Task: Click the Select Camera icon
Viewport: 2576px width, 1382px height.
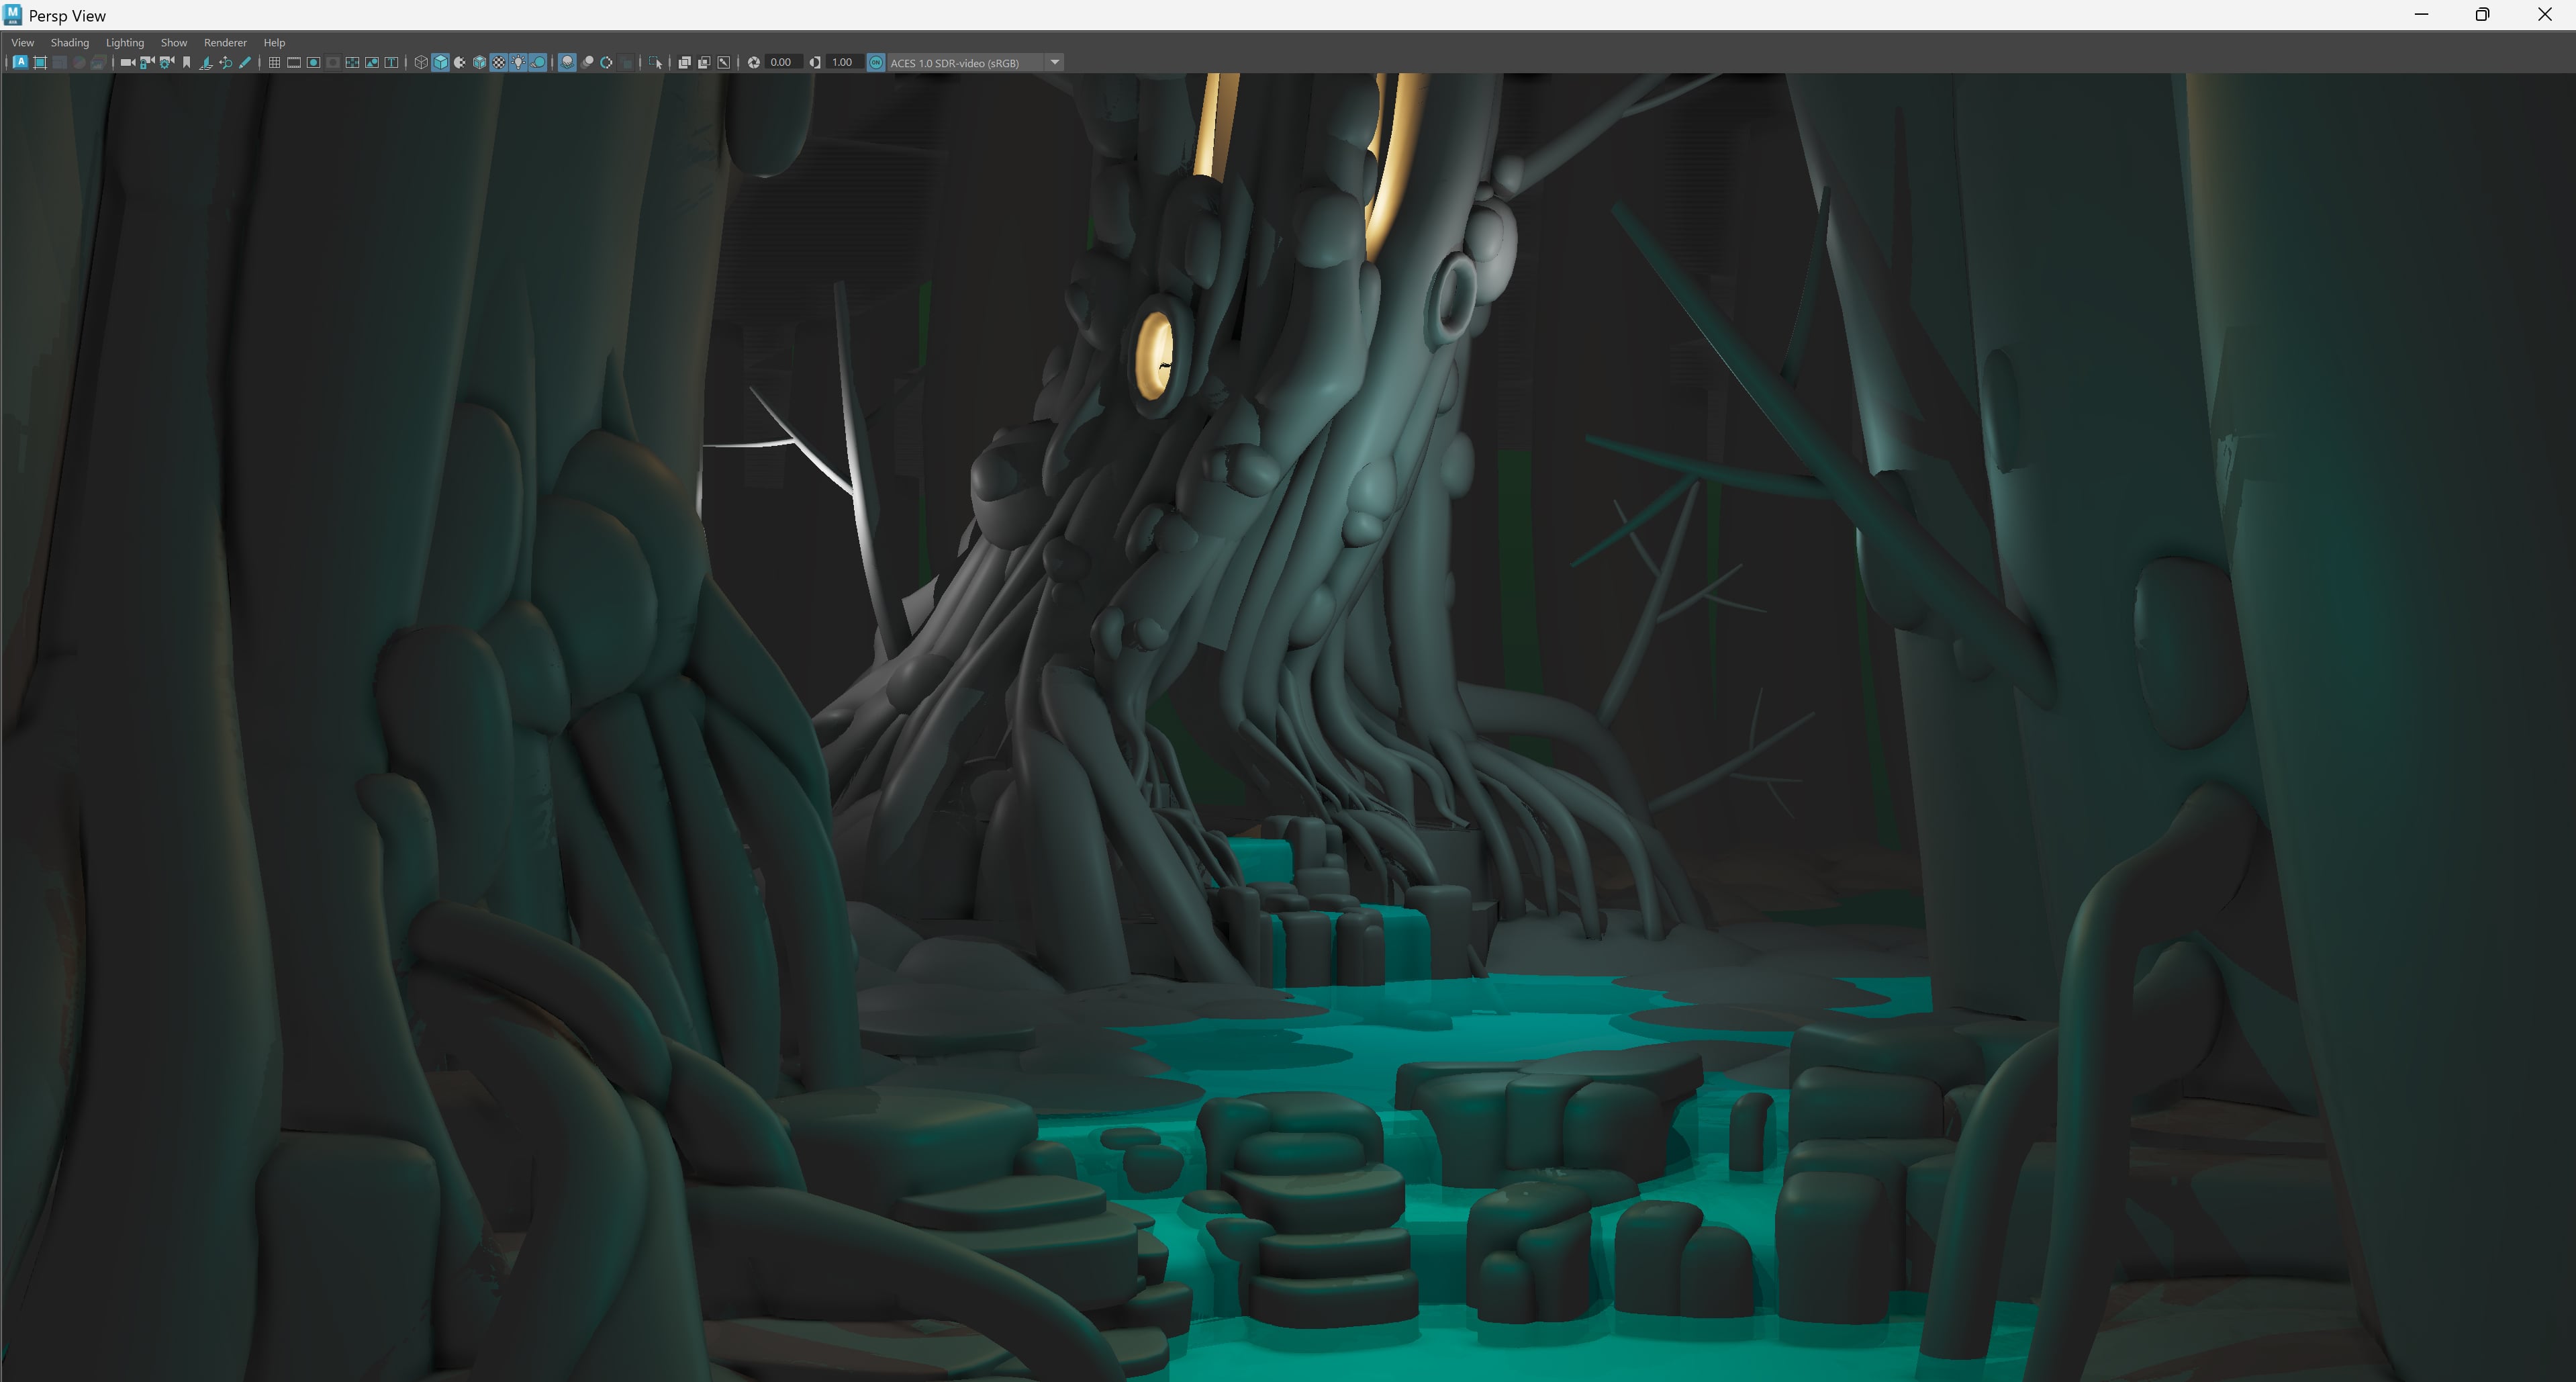Action: (127, 62)
